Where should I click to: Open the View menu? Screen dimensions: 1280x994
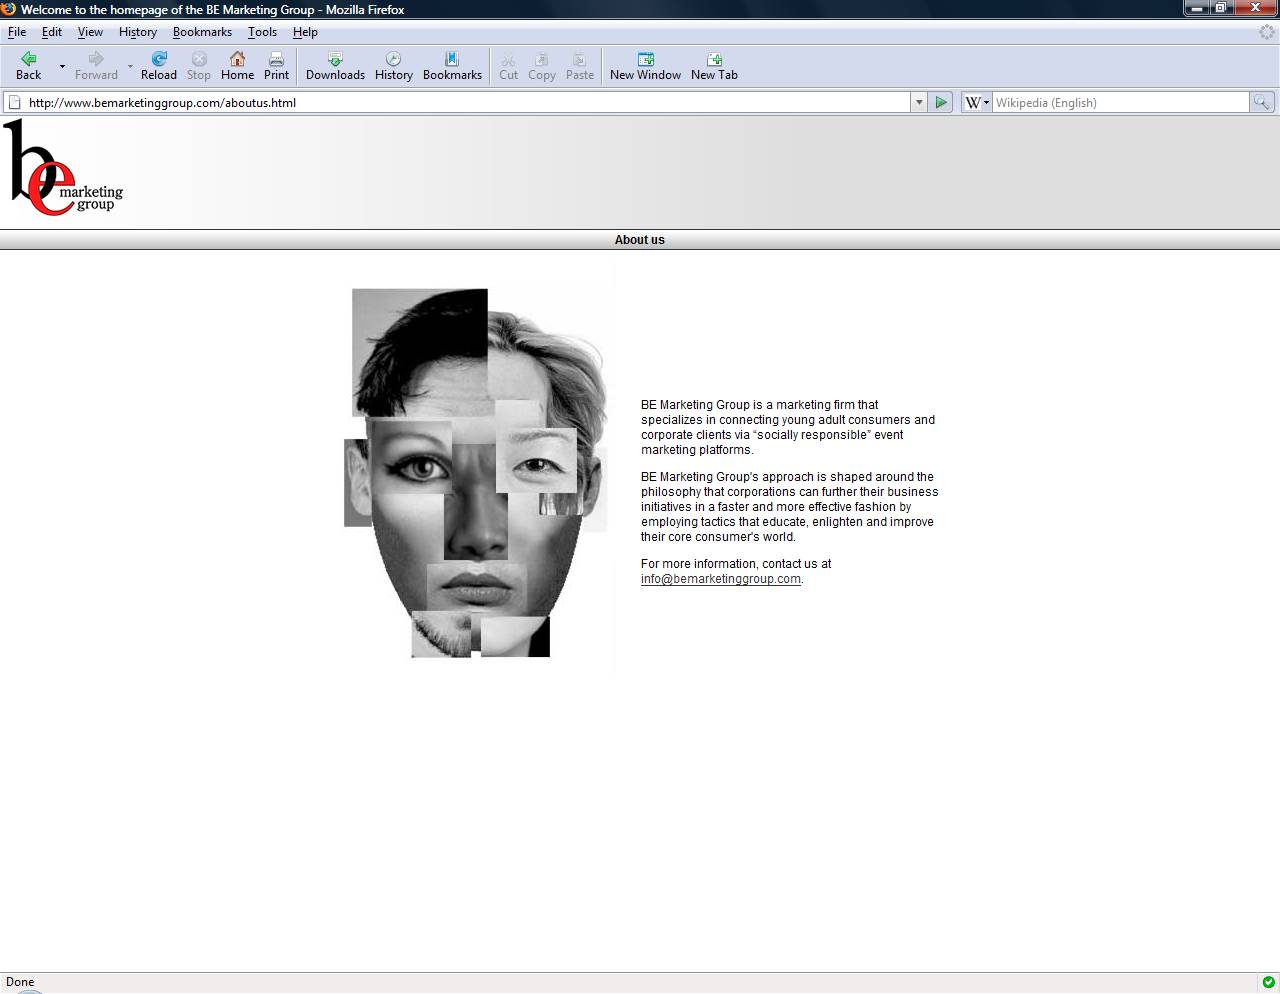pyautogui.click(x=90, y=32)
